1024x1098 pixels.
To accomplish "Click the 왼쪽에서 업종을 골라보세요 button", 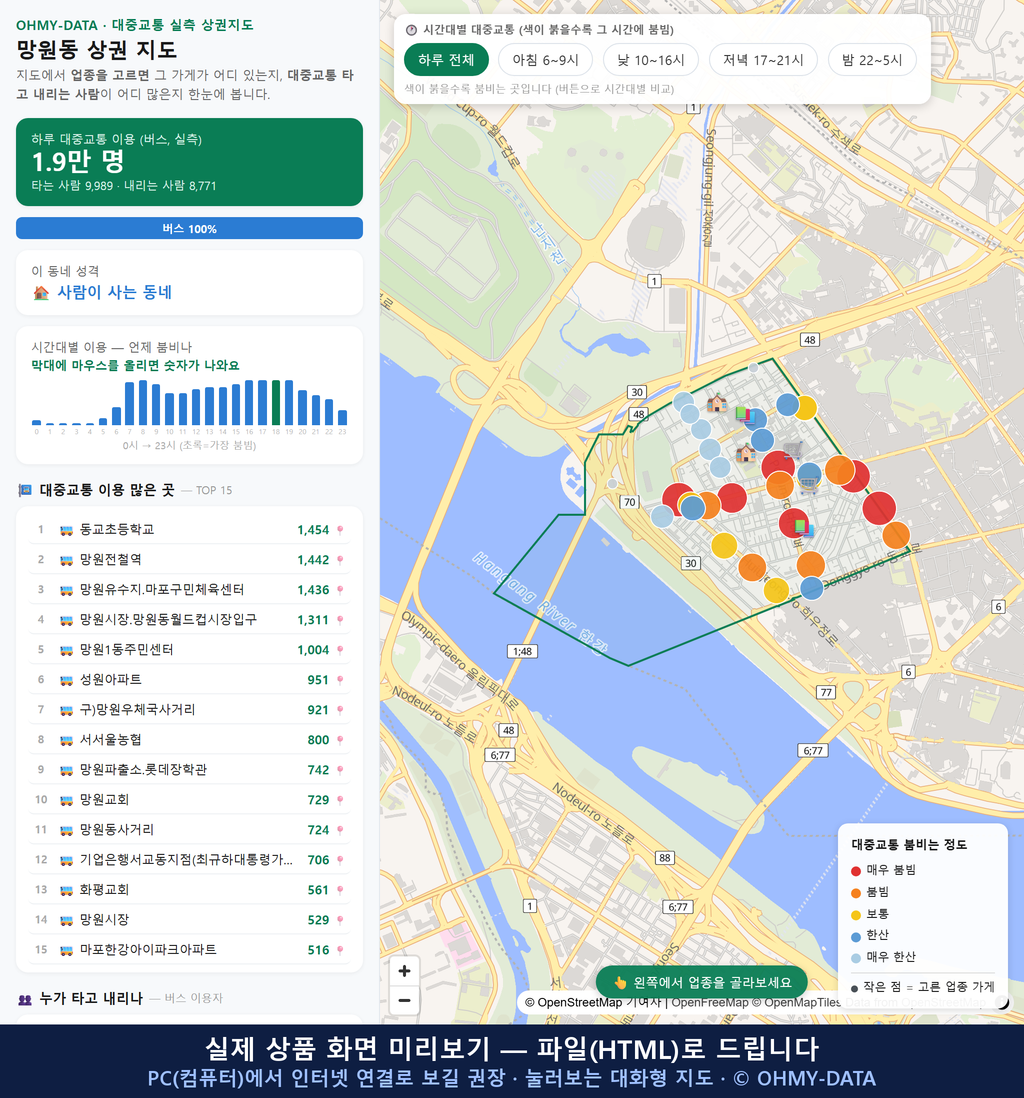I will coord(702,982).
